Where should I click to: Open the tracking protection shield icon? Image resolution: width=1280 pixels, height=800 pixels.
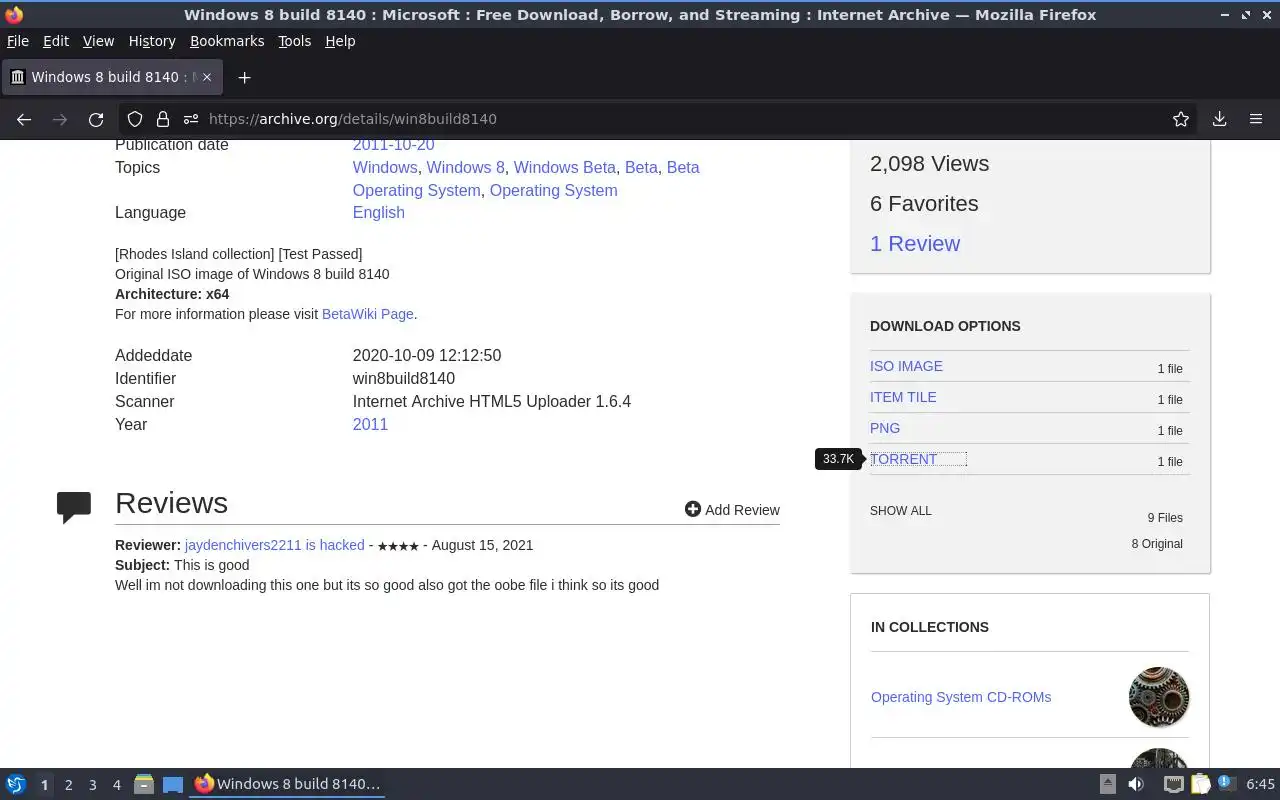(135, 119)
